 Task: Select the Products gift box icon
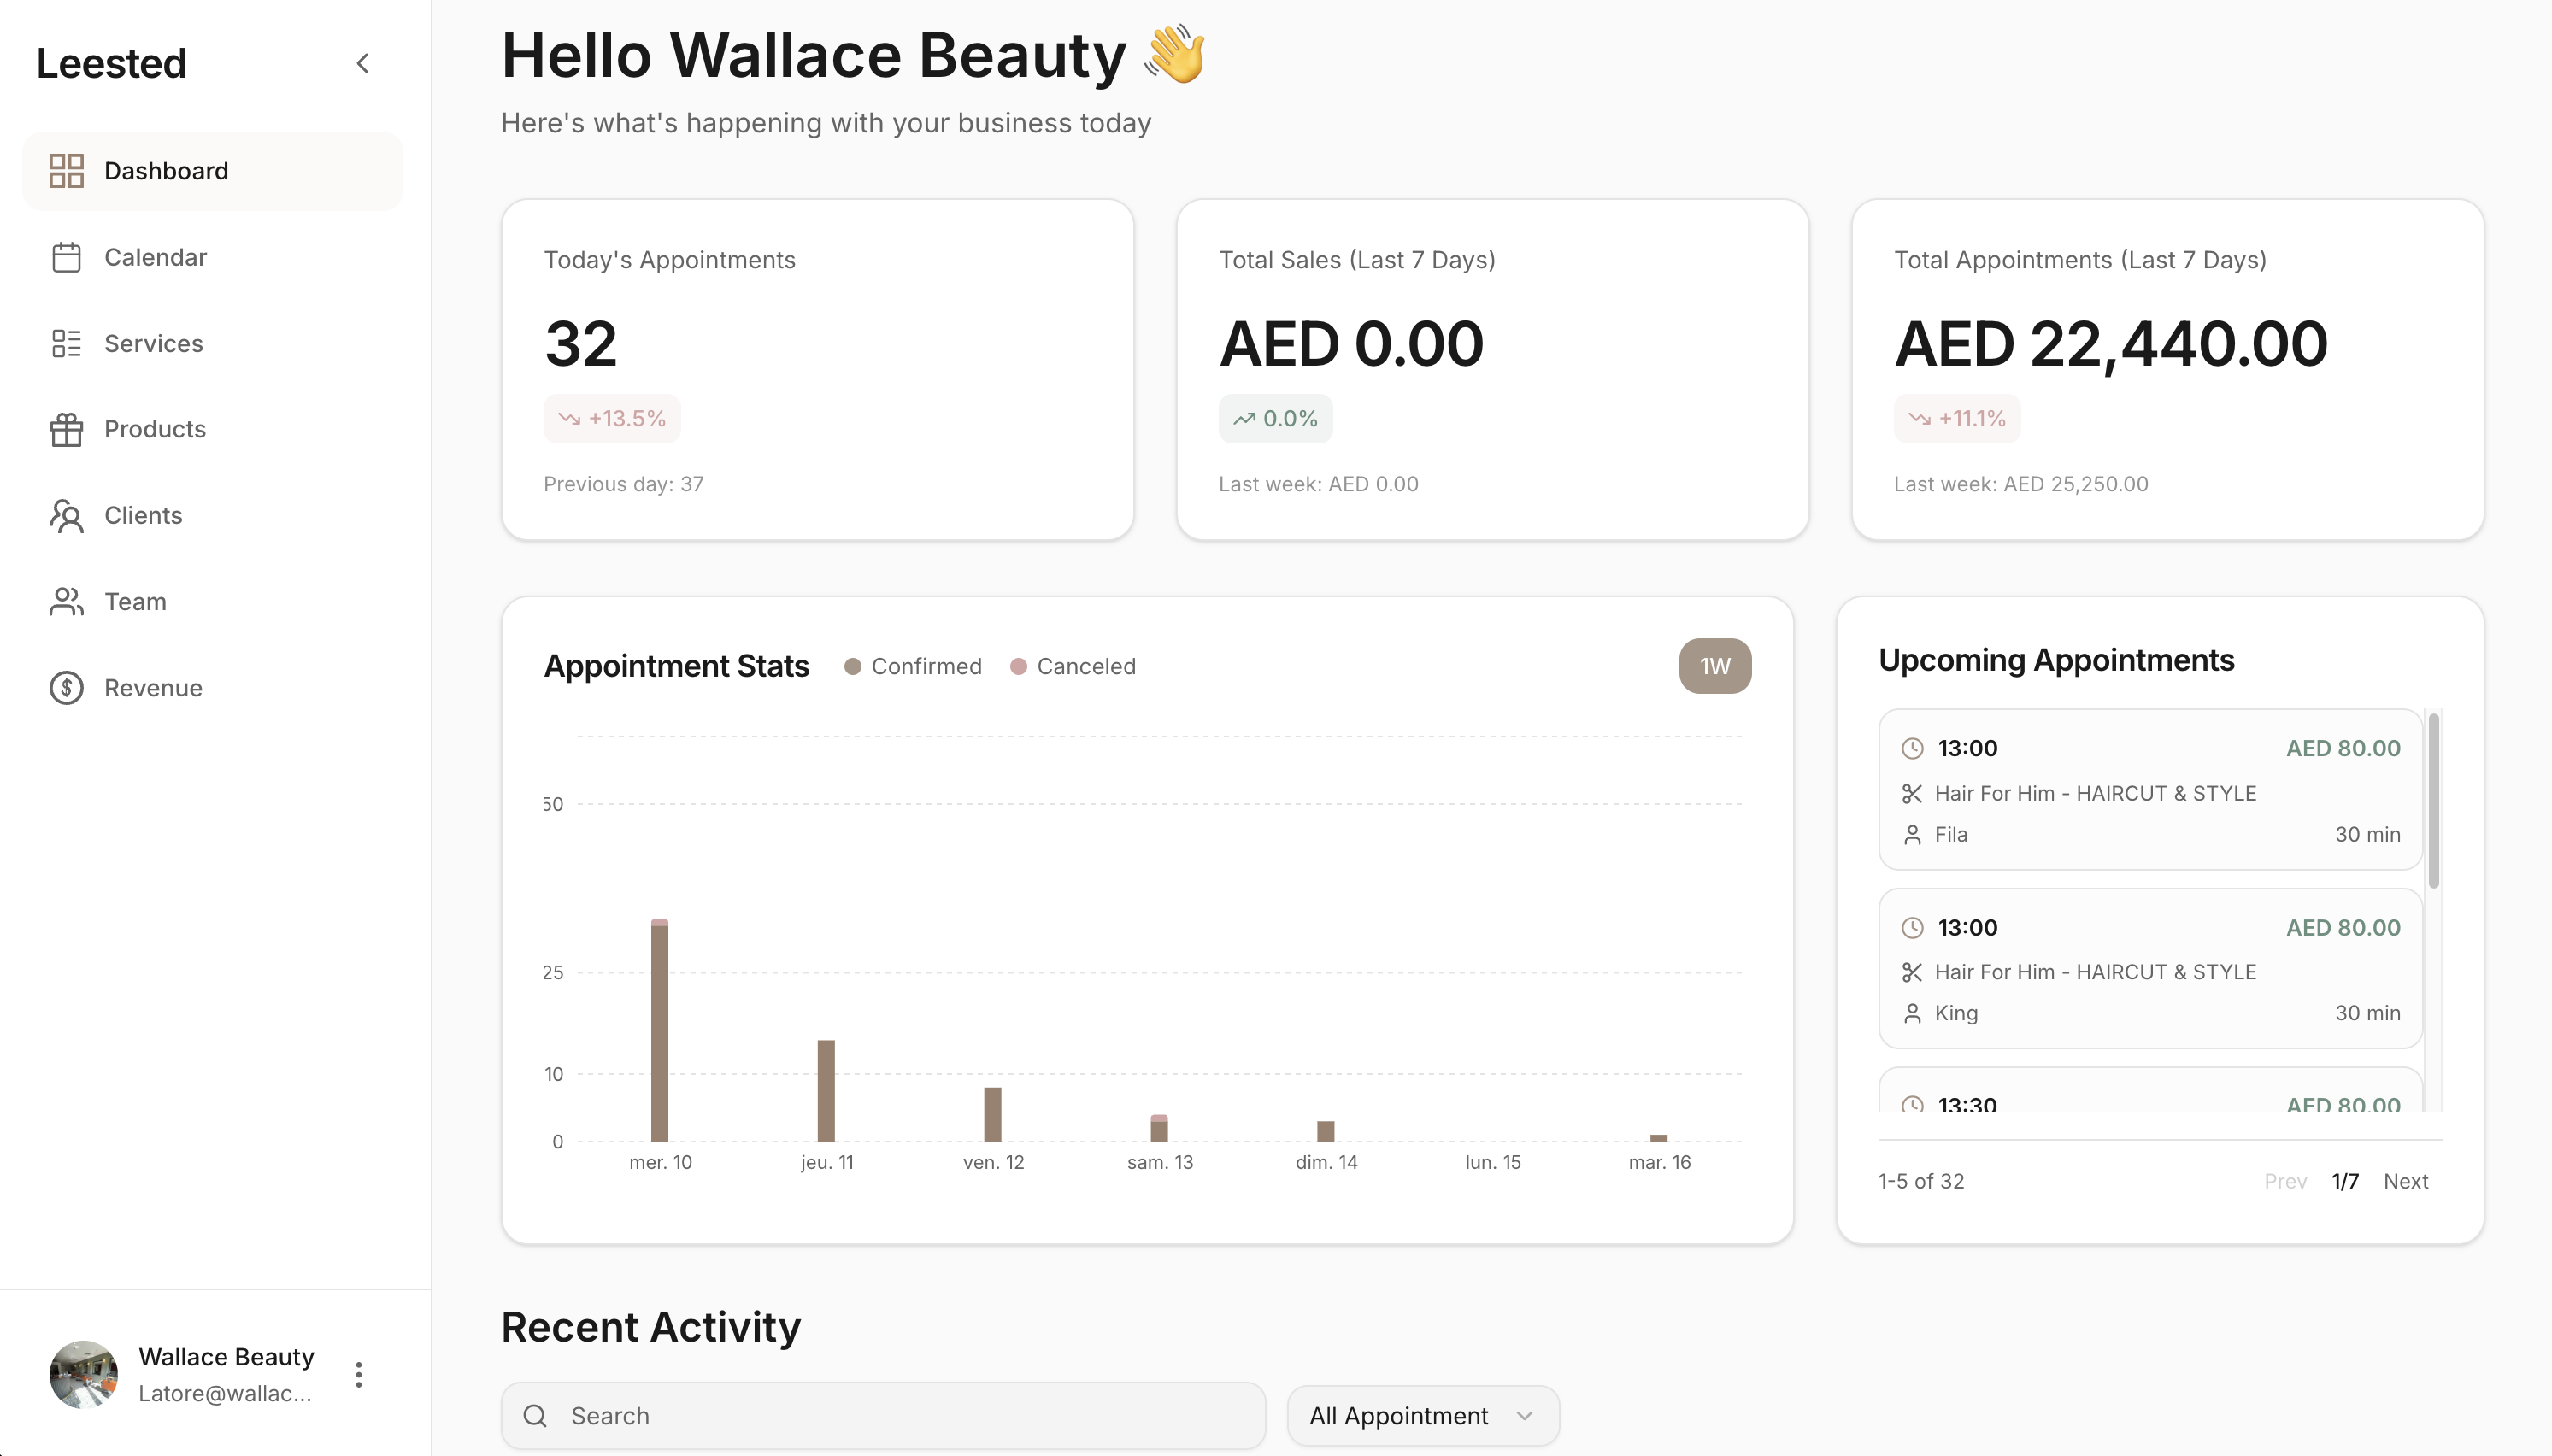66,429
